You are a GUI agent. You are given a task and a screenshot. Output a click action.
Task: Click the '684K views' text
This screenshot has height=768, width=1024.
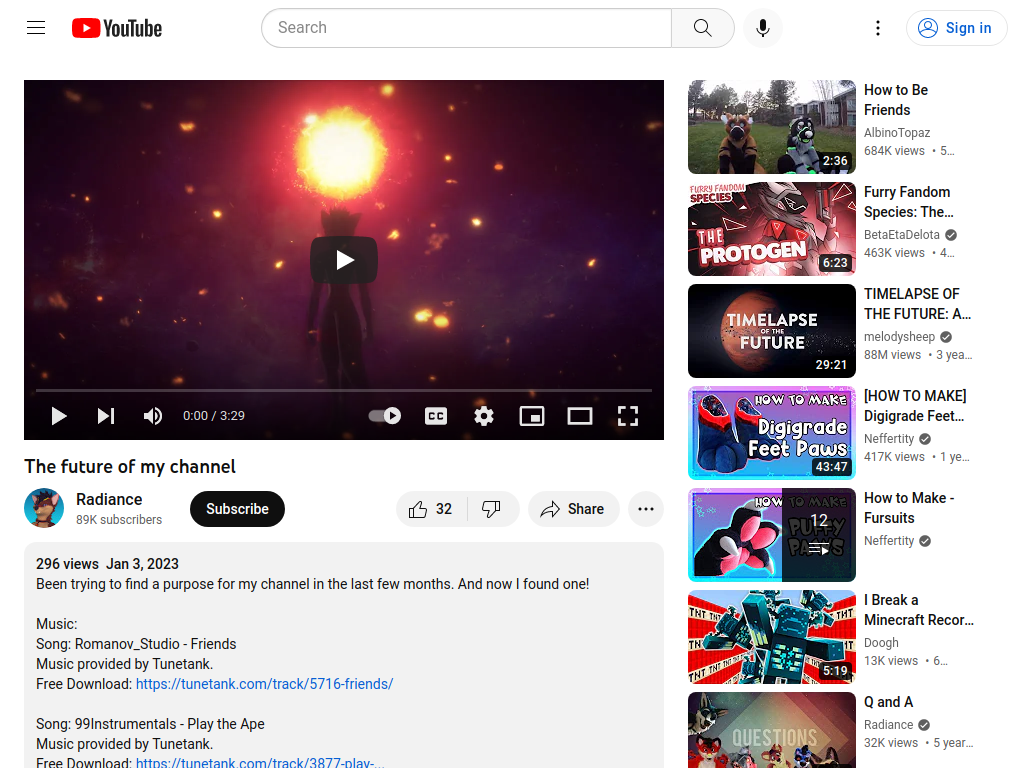click(x=894, y=151)
